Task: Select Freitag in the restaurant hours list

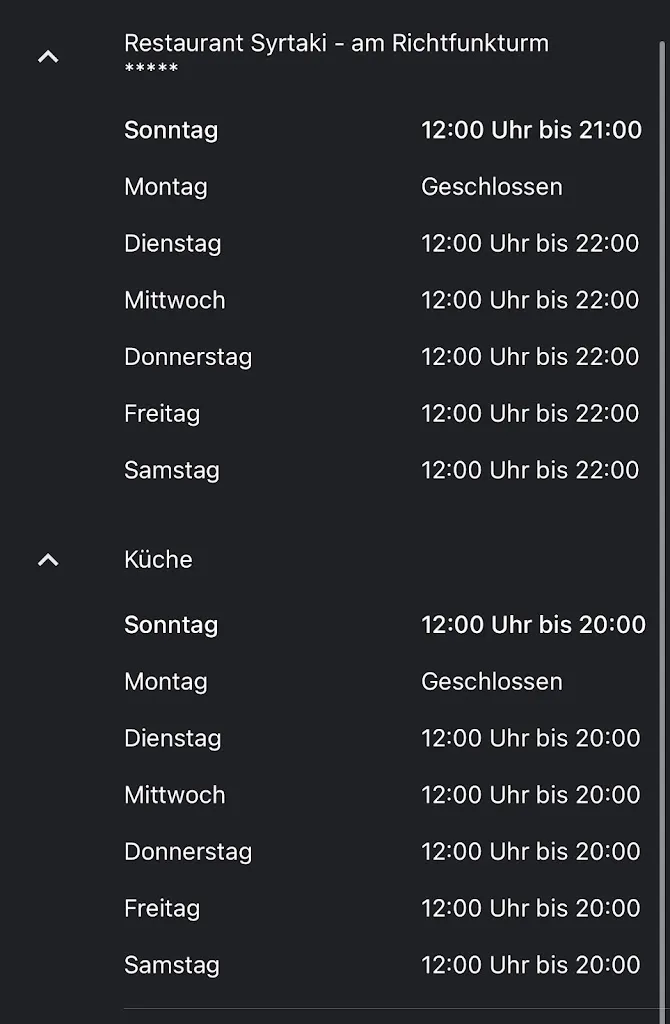Action: tap(162, 414)
